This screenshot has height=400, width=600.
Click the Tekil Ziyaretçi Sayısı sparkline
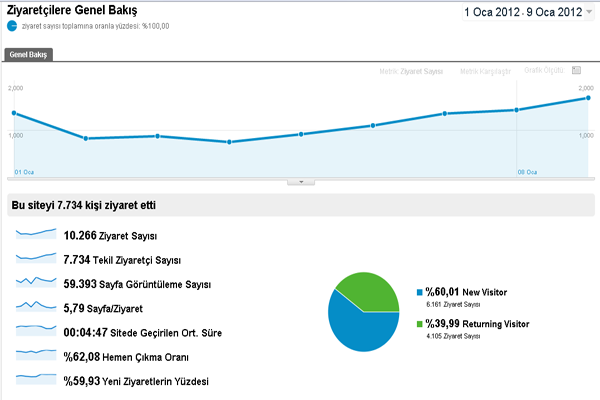pyautogui.click(x=36, y=258)
